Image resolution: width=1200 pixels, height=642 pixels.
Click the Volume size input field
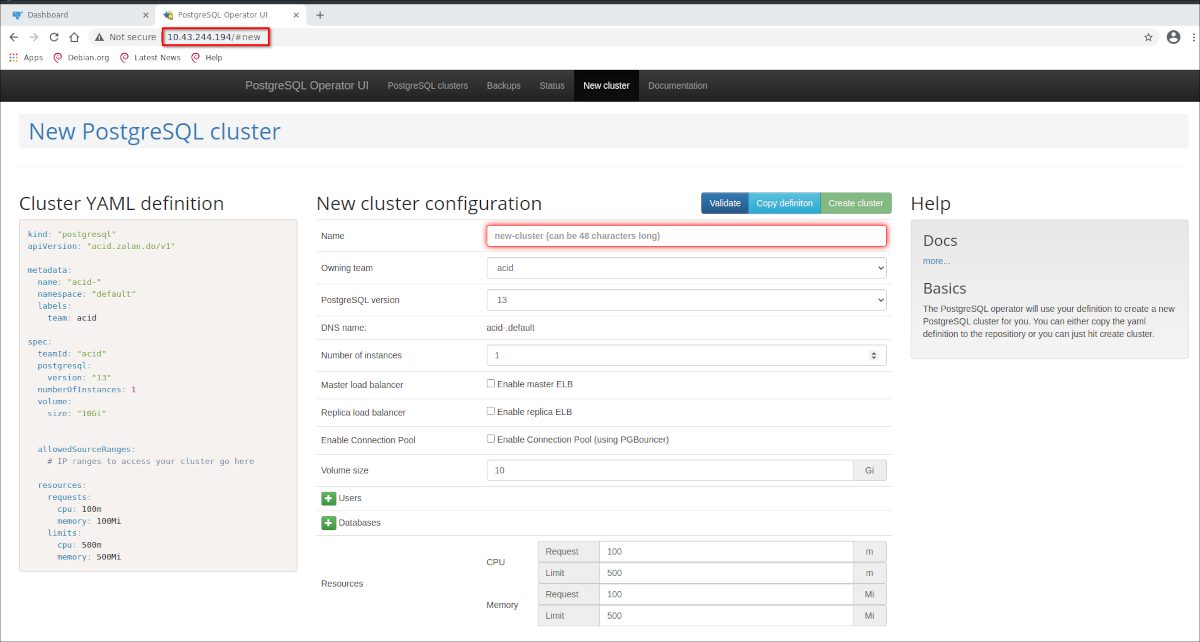670,470
